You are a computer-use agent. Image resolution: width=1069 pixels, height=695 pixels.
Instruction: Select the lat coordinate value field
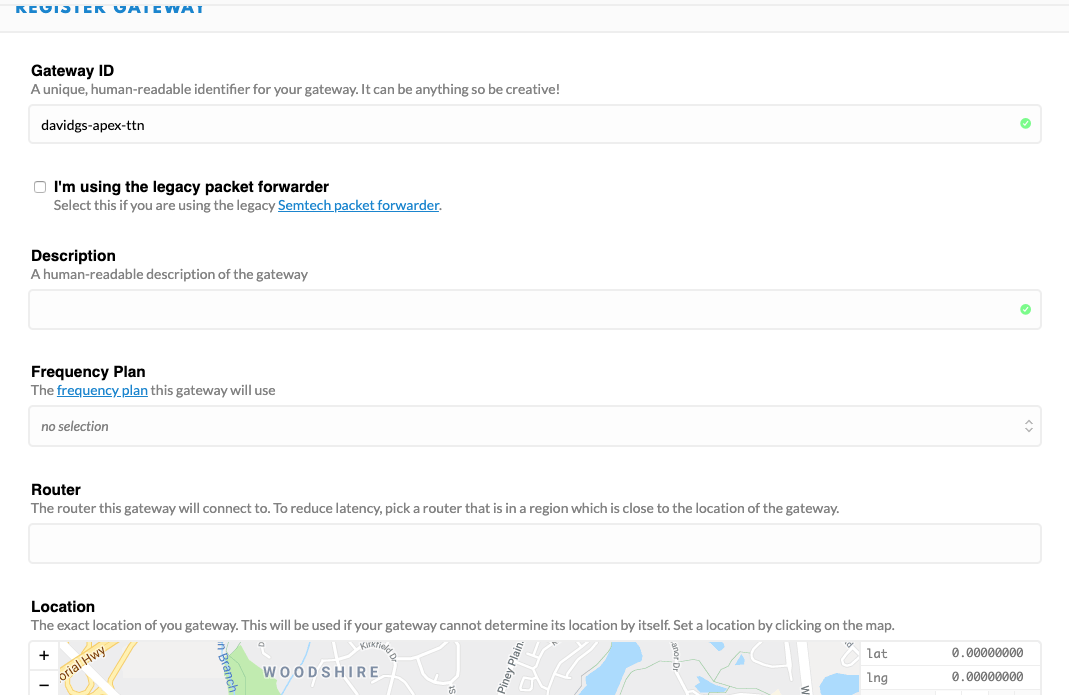985,653
